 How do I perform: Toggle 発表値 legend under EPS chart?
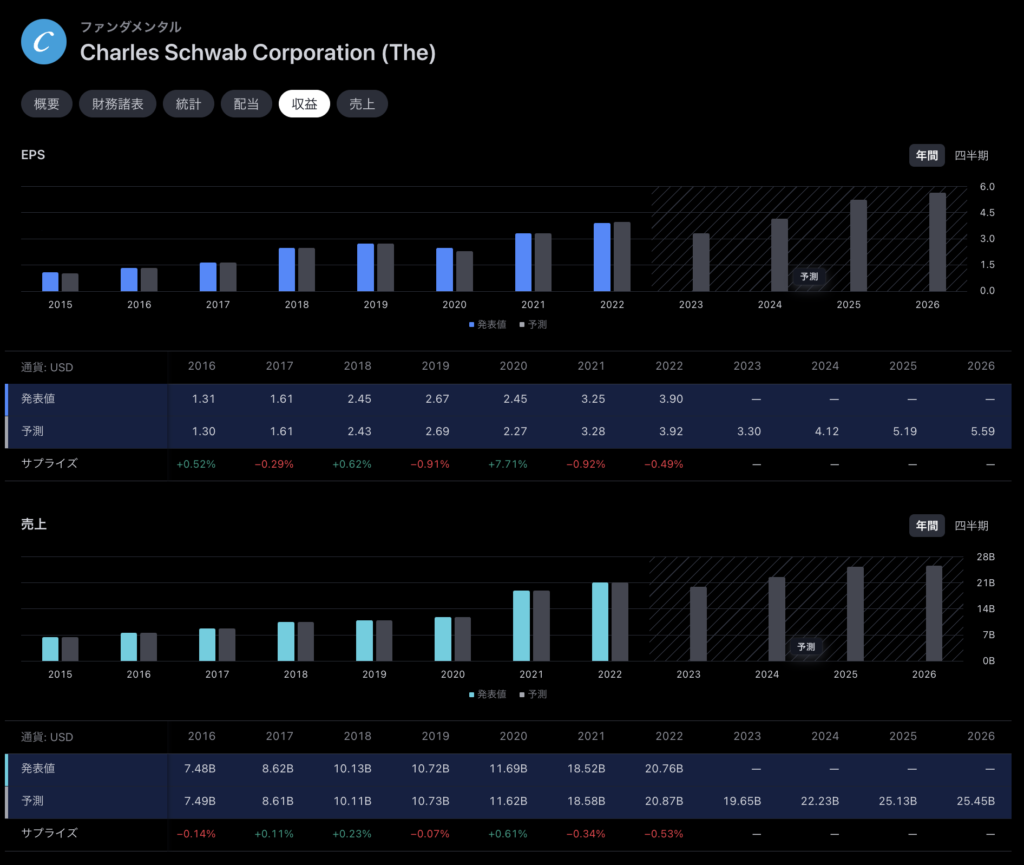coord(487,324)
